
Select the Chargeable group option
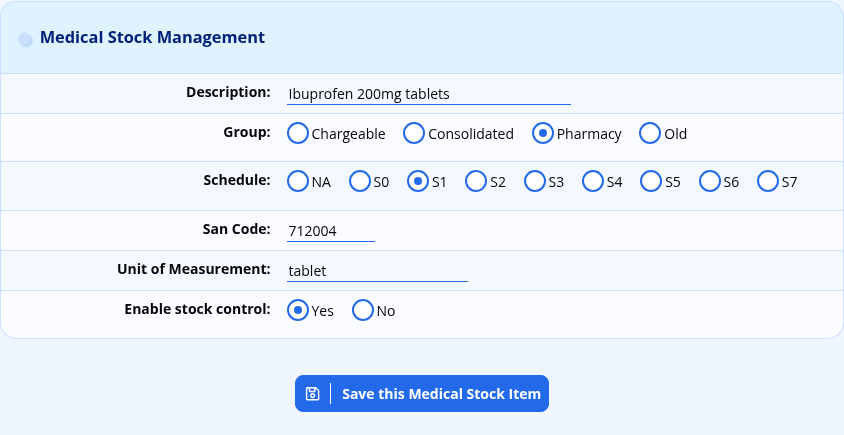(x=298, y=133)
